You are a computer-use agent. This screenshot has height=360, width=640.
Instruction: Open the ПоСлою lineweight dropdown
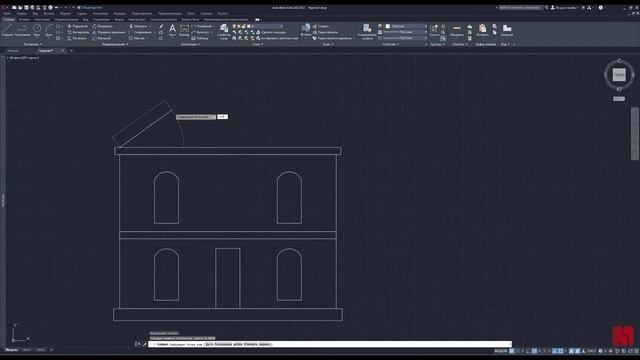coord(405,32)
